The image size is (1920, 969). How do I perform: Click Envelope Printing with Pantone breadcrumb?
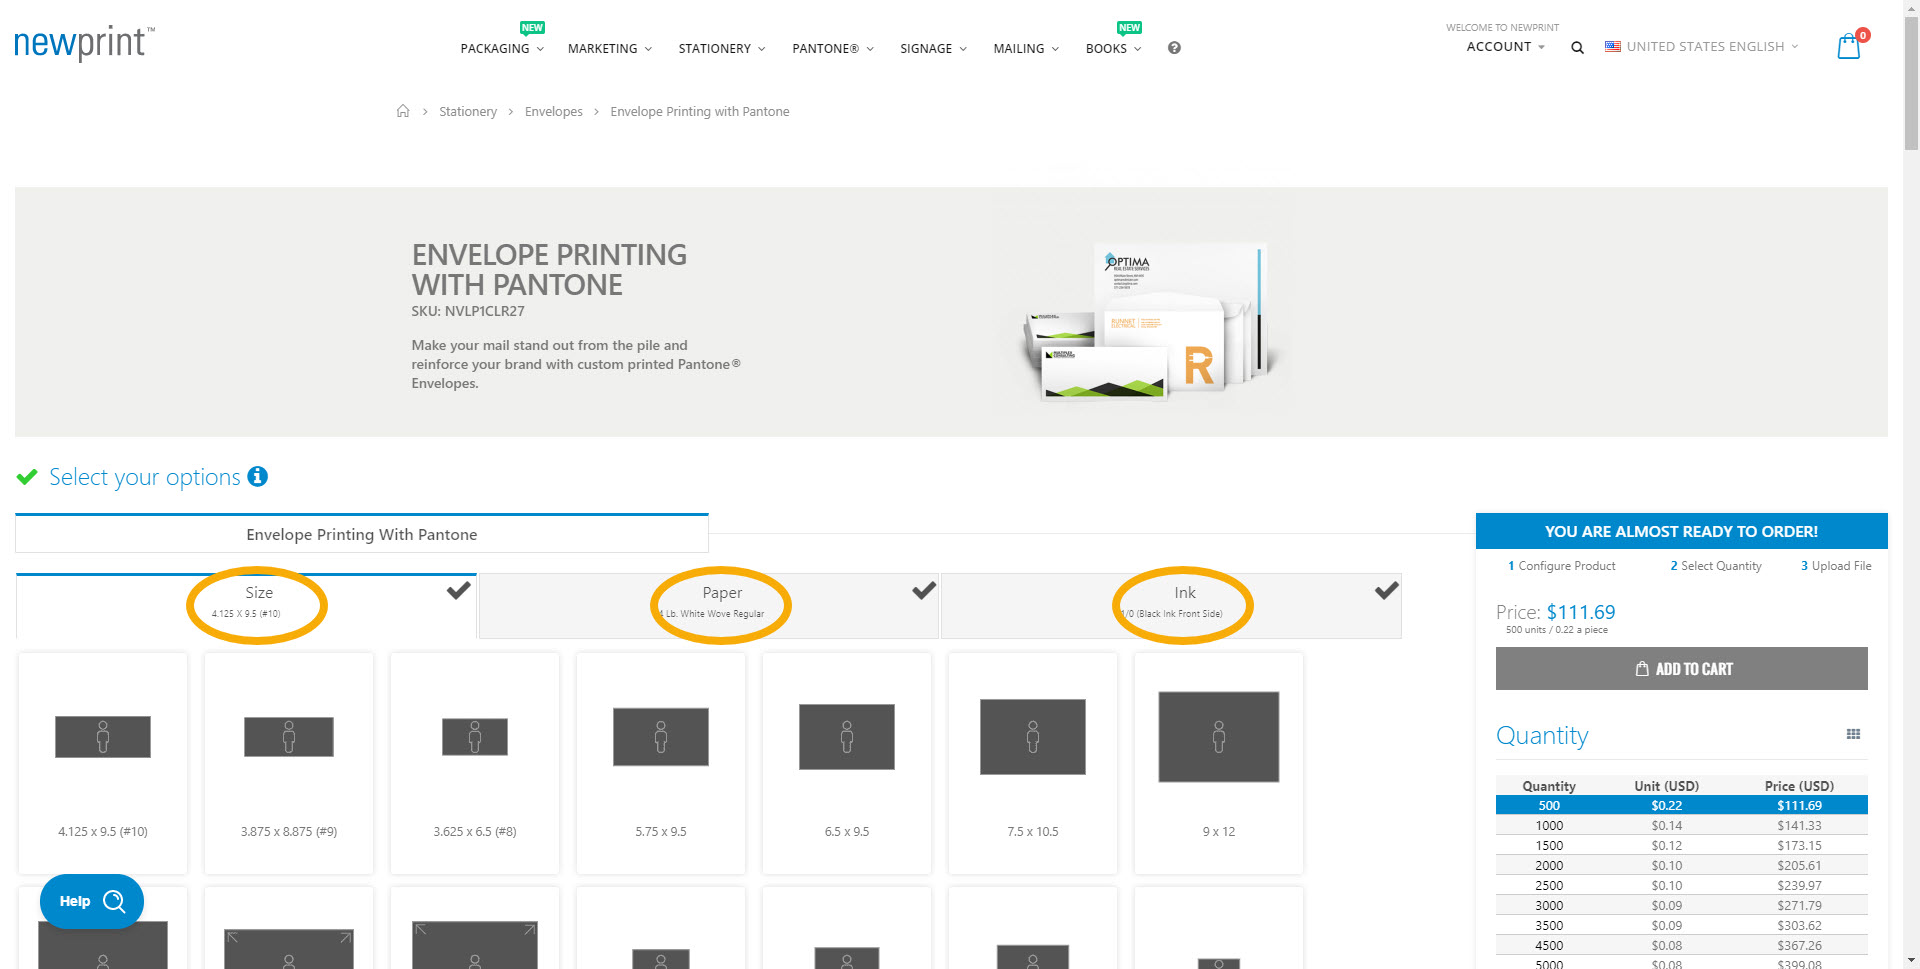[x=700, y=111]
